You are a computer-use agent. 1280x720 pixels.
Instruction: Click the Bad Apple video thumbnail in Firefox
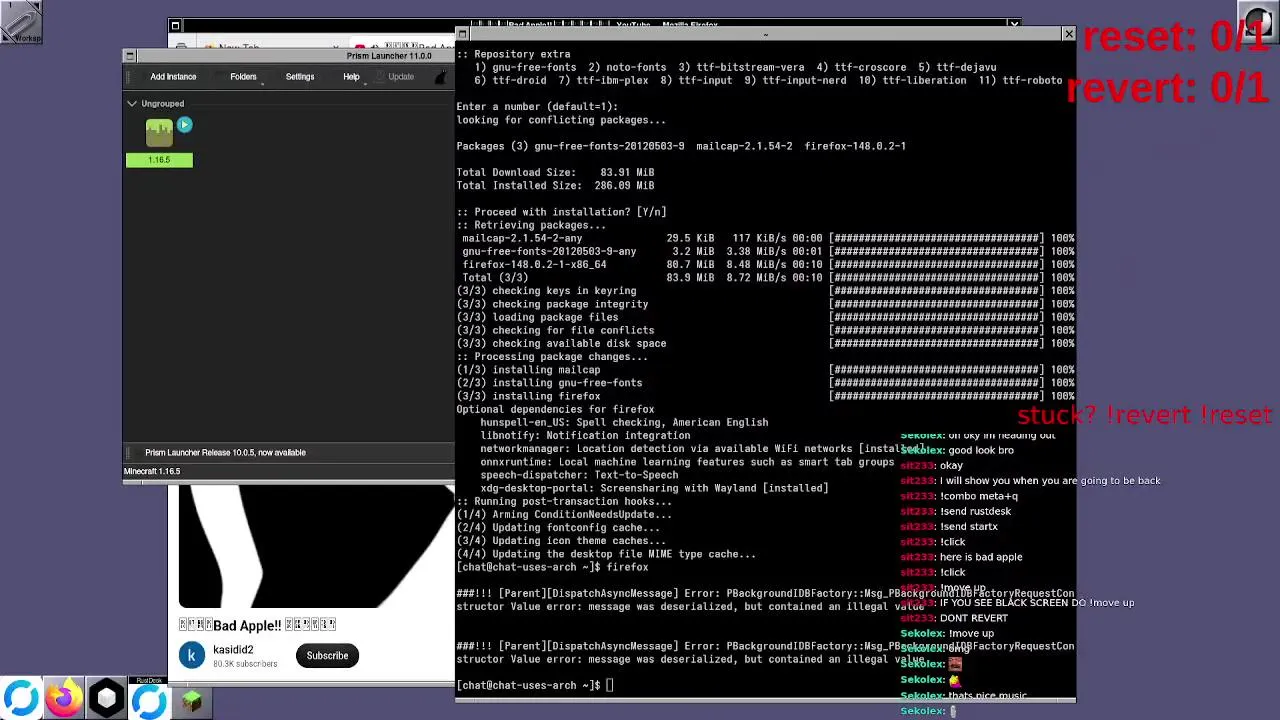[x=317, y=547]
